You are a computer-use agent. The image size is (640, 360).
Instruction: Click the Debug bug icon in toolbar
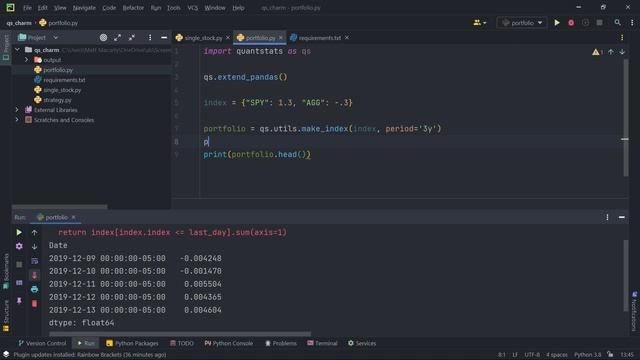click(571, 23)
